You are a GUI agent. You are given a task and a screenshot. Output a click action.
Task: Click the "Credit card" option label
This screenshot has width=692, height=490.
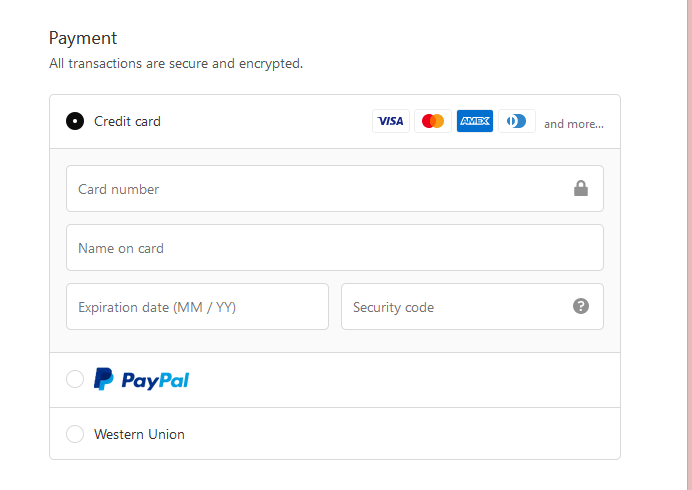point(127,121)
